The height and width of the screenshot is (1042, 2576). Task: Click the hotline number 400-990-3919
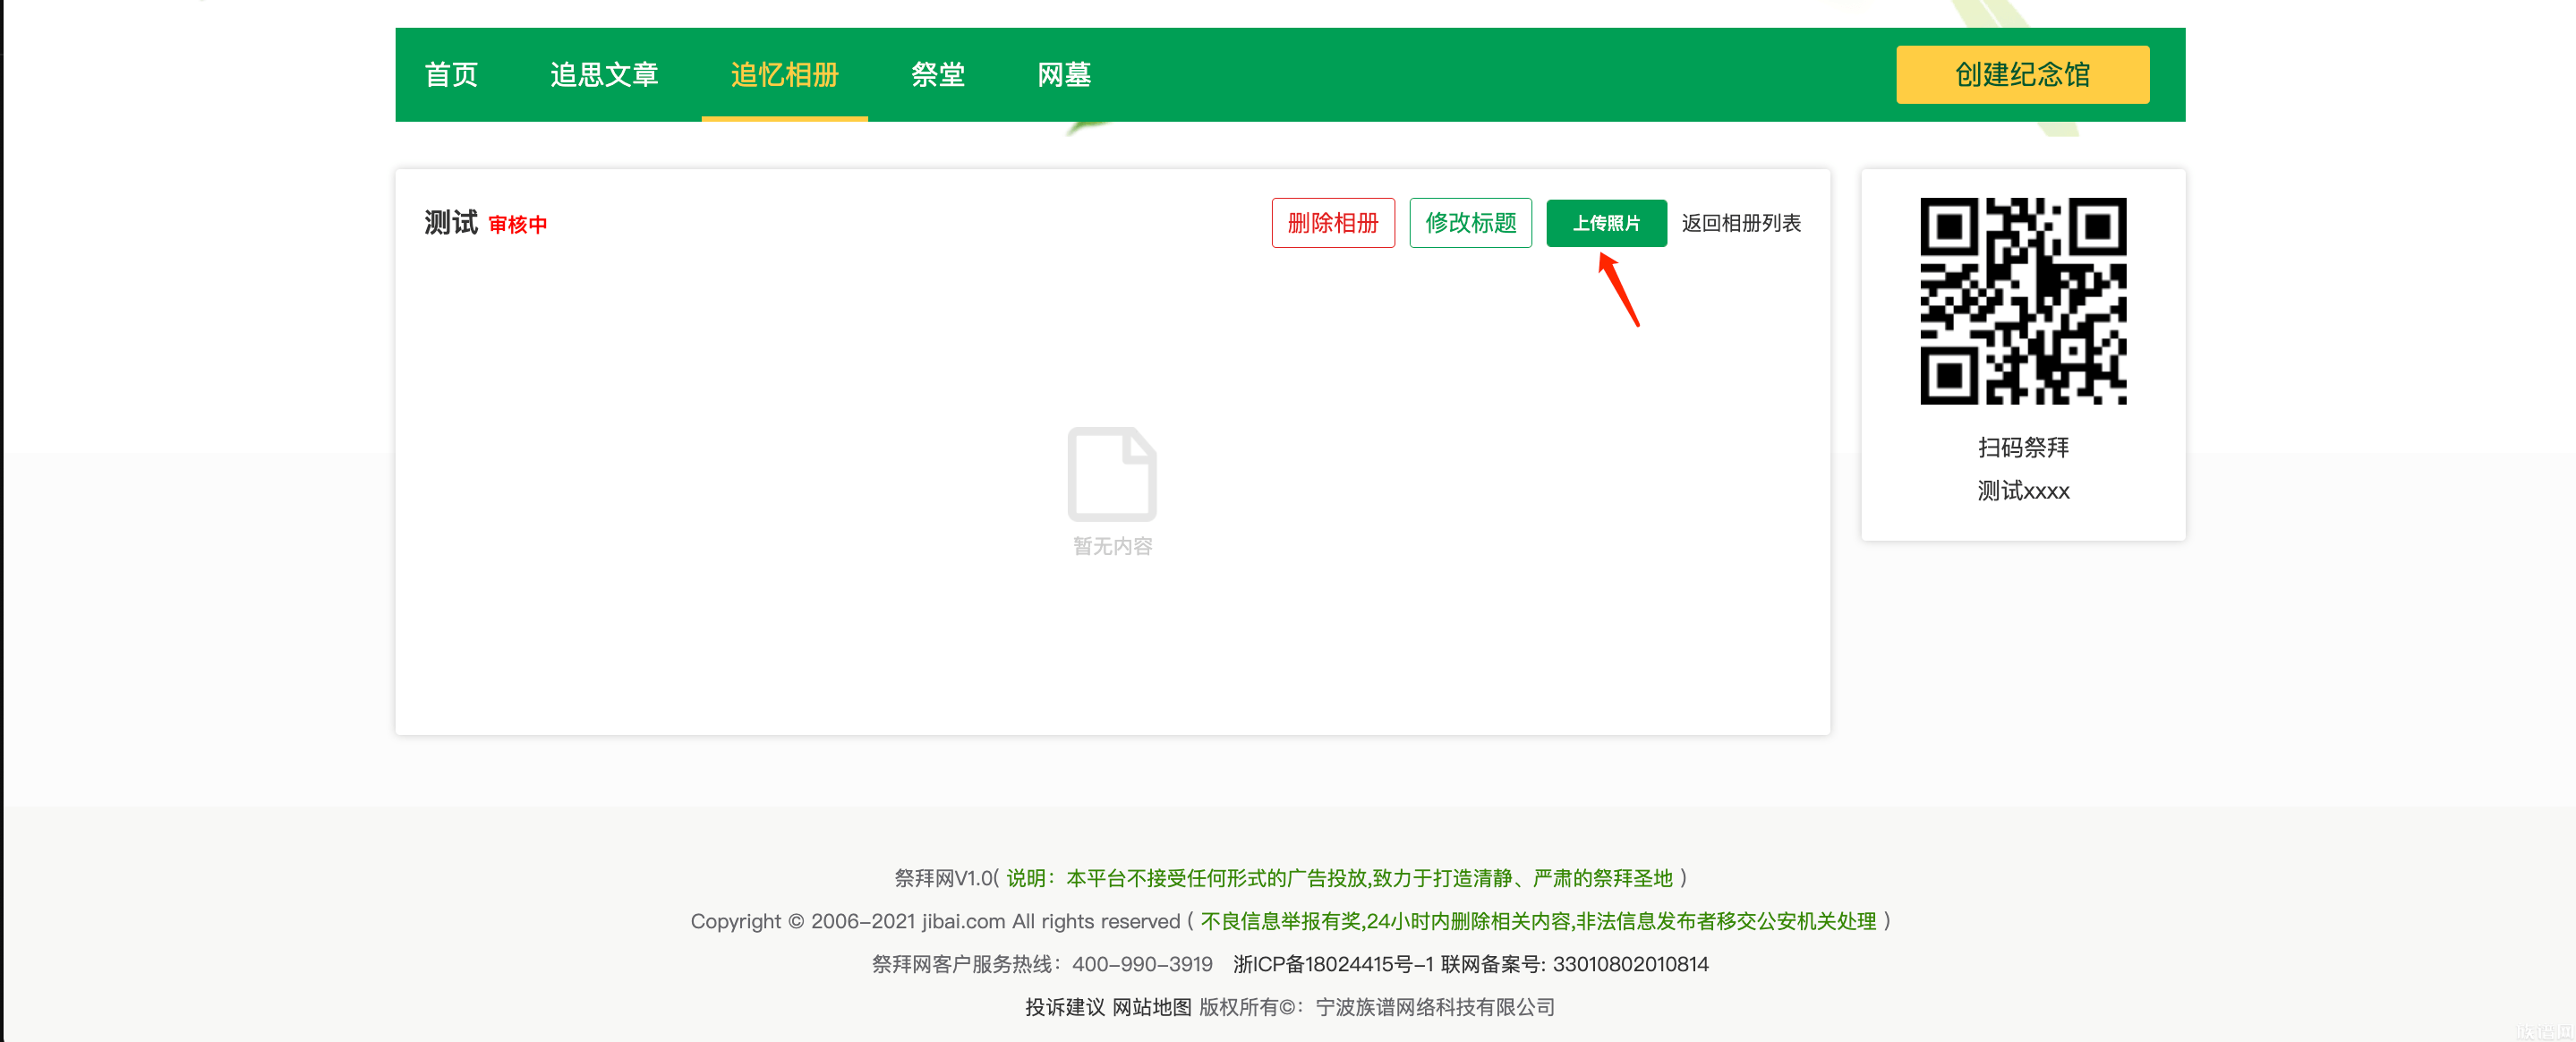(1142, 964)
